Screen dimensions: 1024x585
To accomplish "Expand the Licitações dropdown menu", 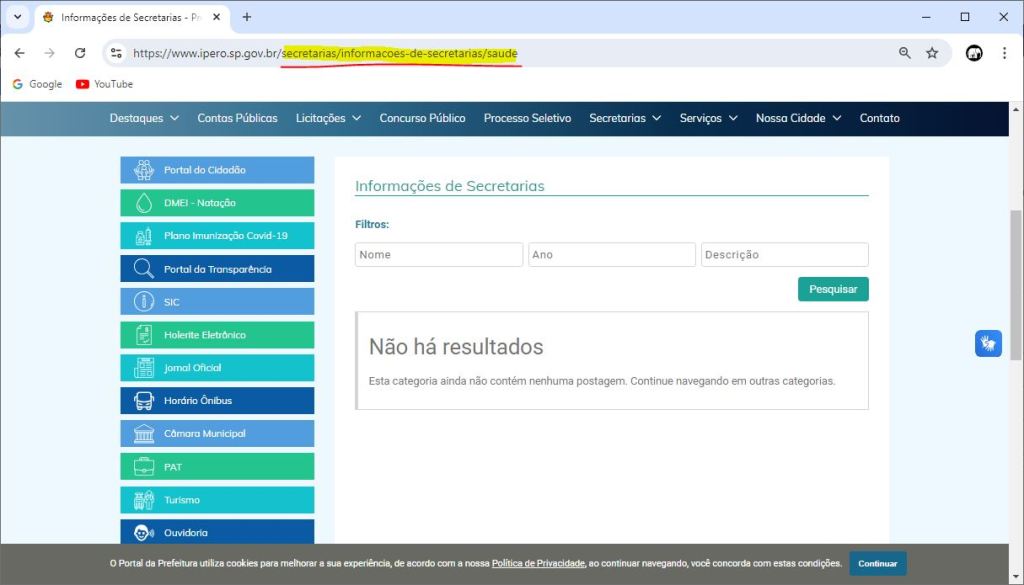I will tap(328, 118).
